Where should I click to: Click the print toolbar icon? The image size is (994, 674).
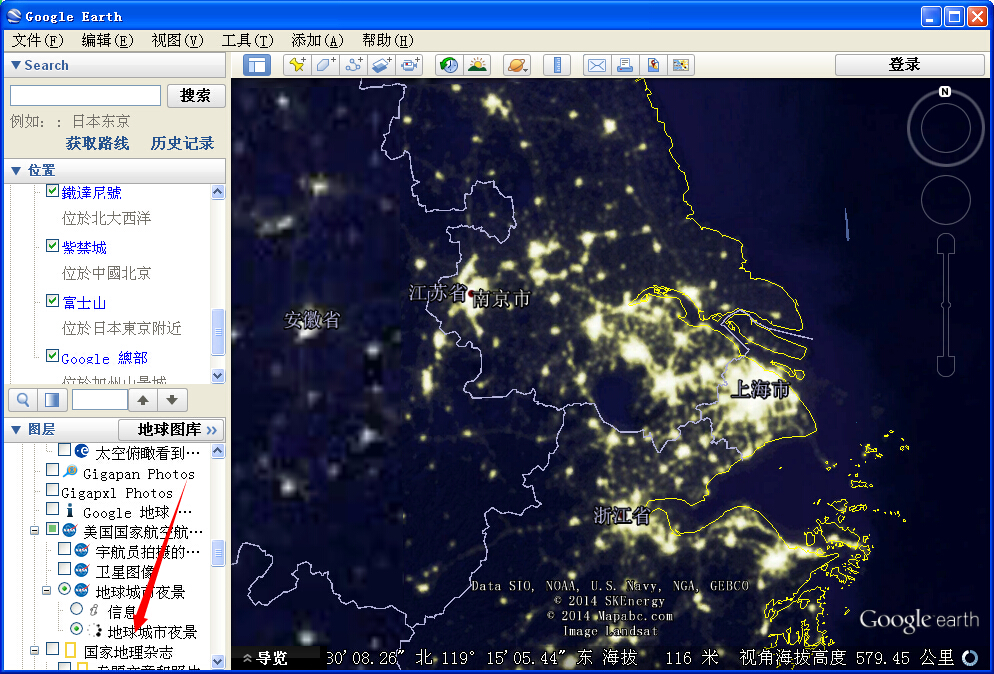[625, 65]
